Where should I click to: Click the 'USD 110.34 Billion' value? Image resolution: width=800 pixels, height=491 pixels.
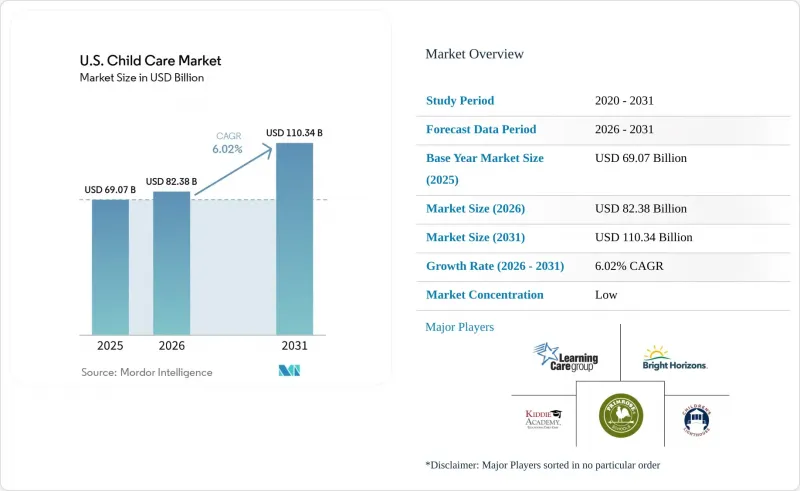tap(644, 237)
